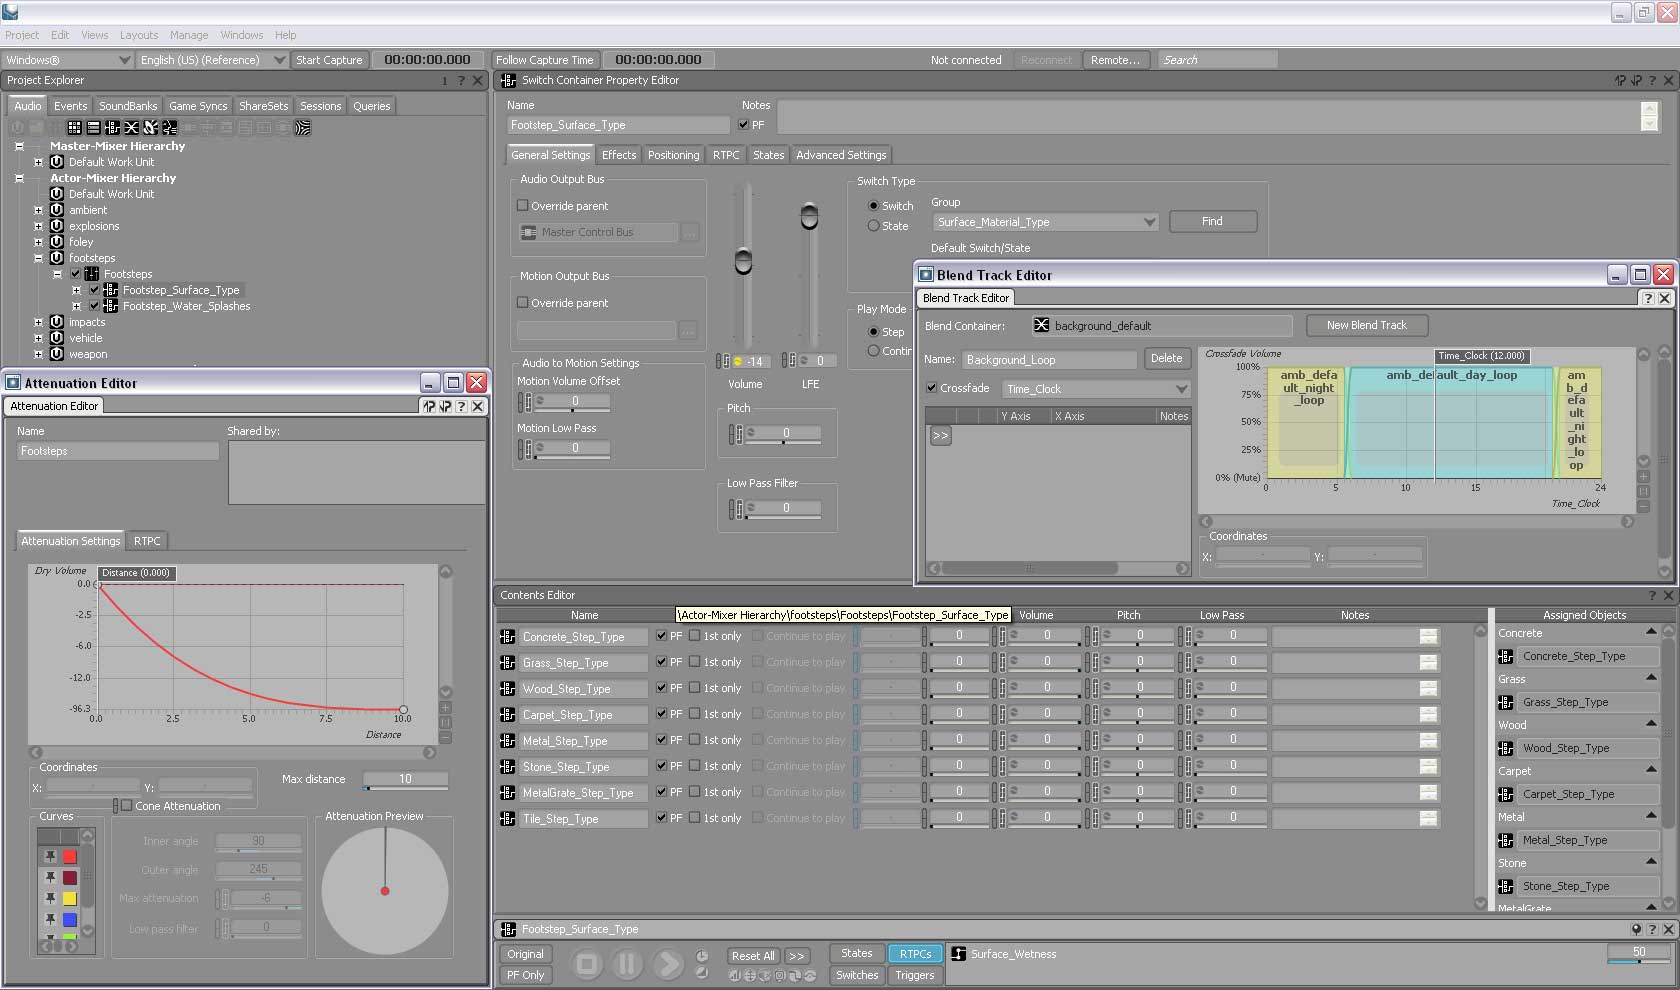Click the Pause button in Transport Control
This screenshot has height=990, width=1680.
click(x=627, y=964)
